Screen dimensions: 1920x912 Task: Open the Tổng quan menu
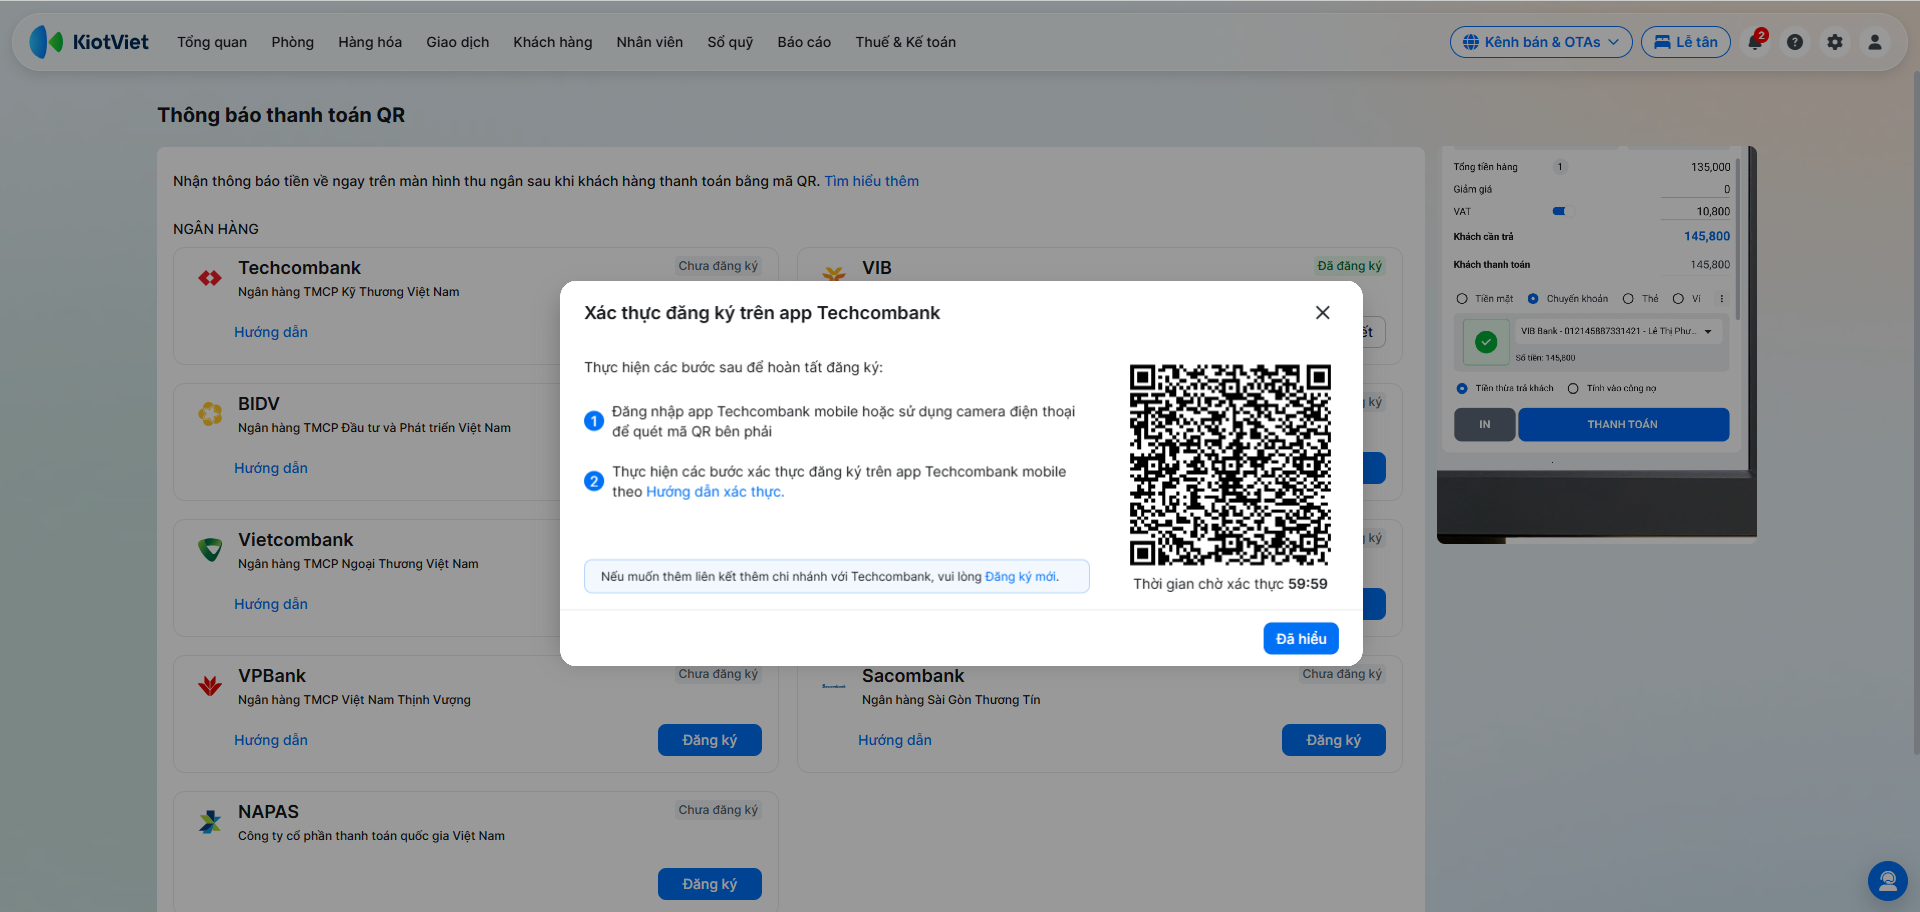point(212,42)
